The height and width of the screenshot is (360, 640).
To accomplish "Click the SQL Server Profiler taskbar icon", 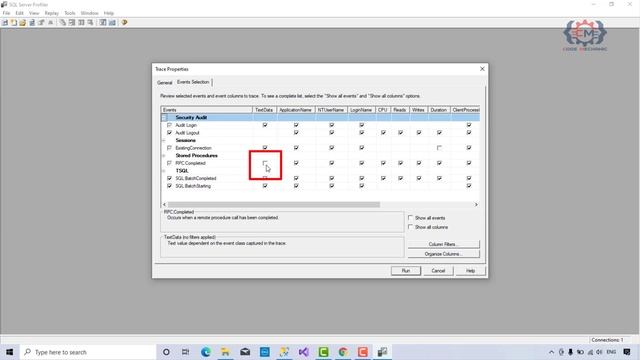I will [382, 352].
